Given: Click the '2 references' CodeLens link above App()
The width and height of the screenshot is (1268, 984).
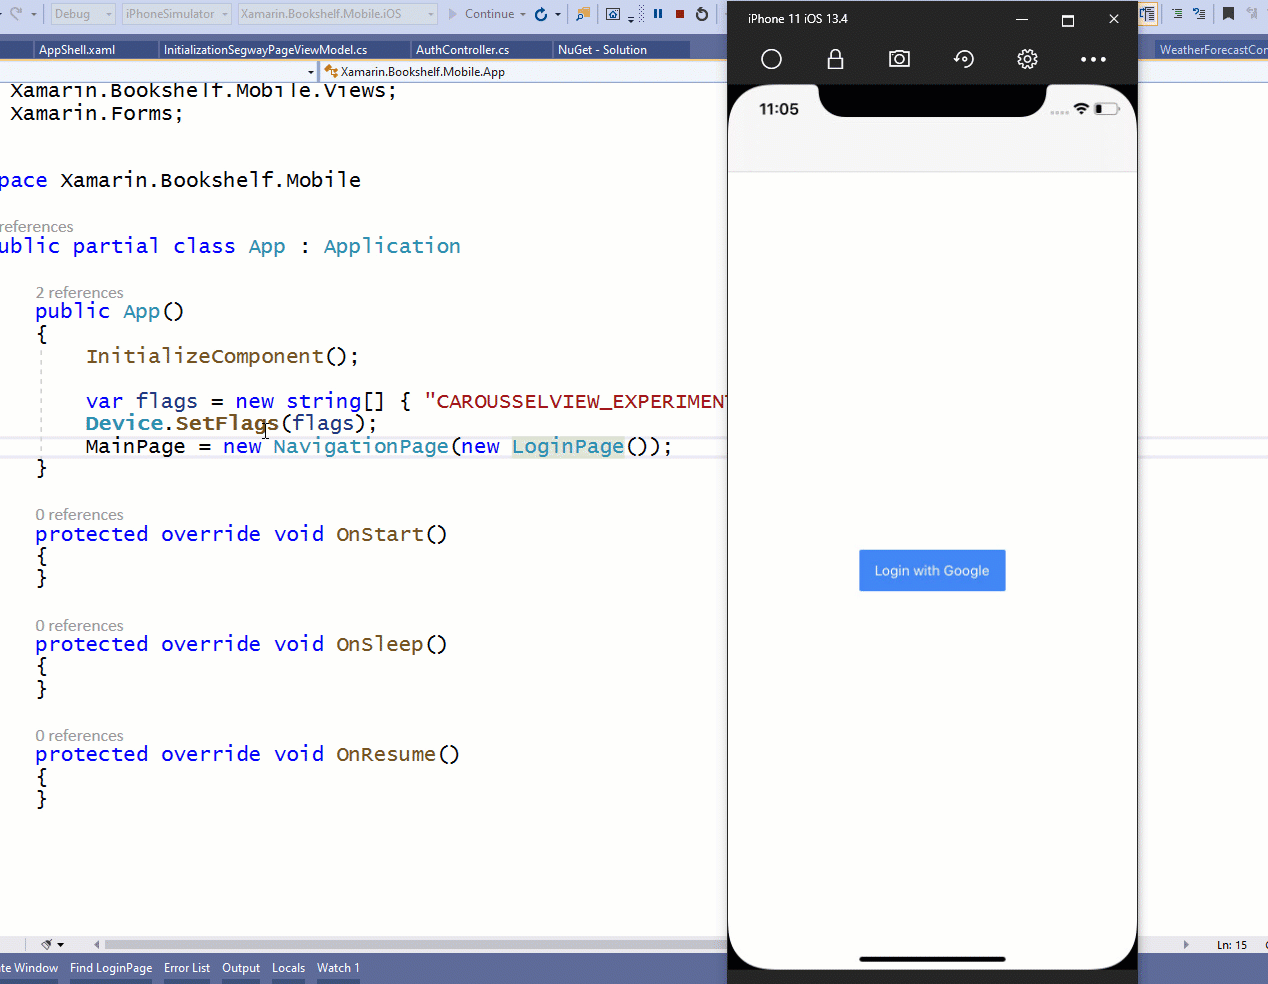Looking at the screenshot, I should pos(79,293).
